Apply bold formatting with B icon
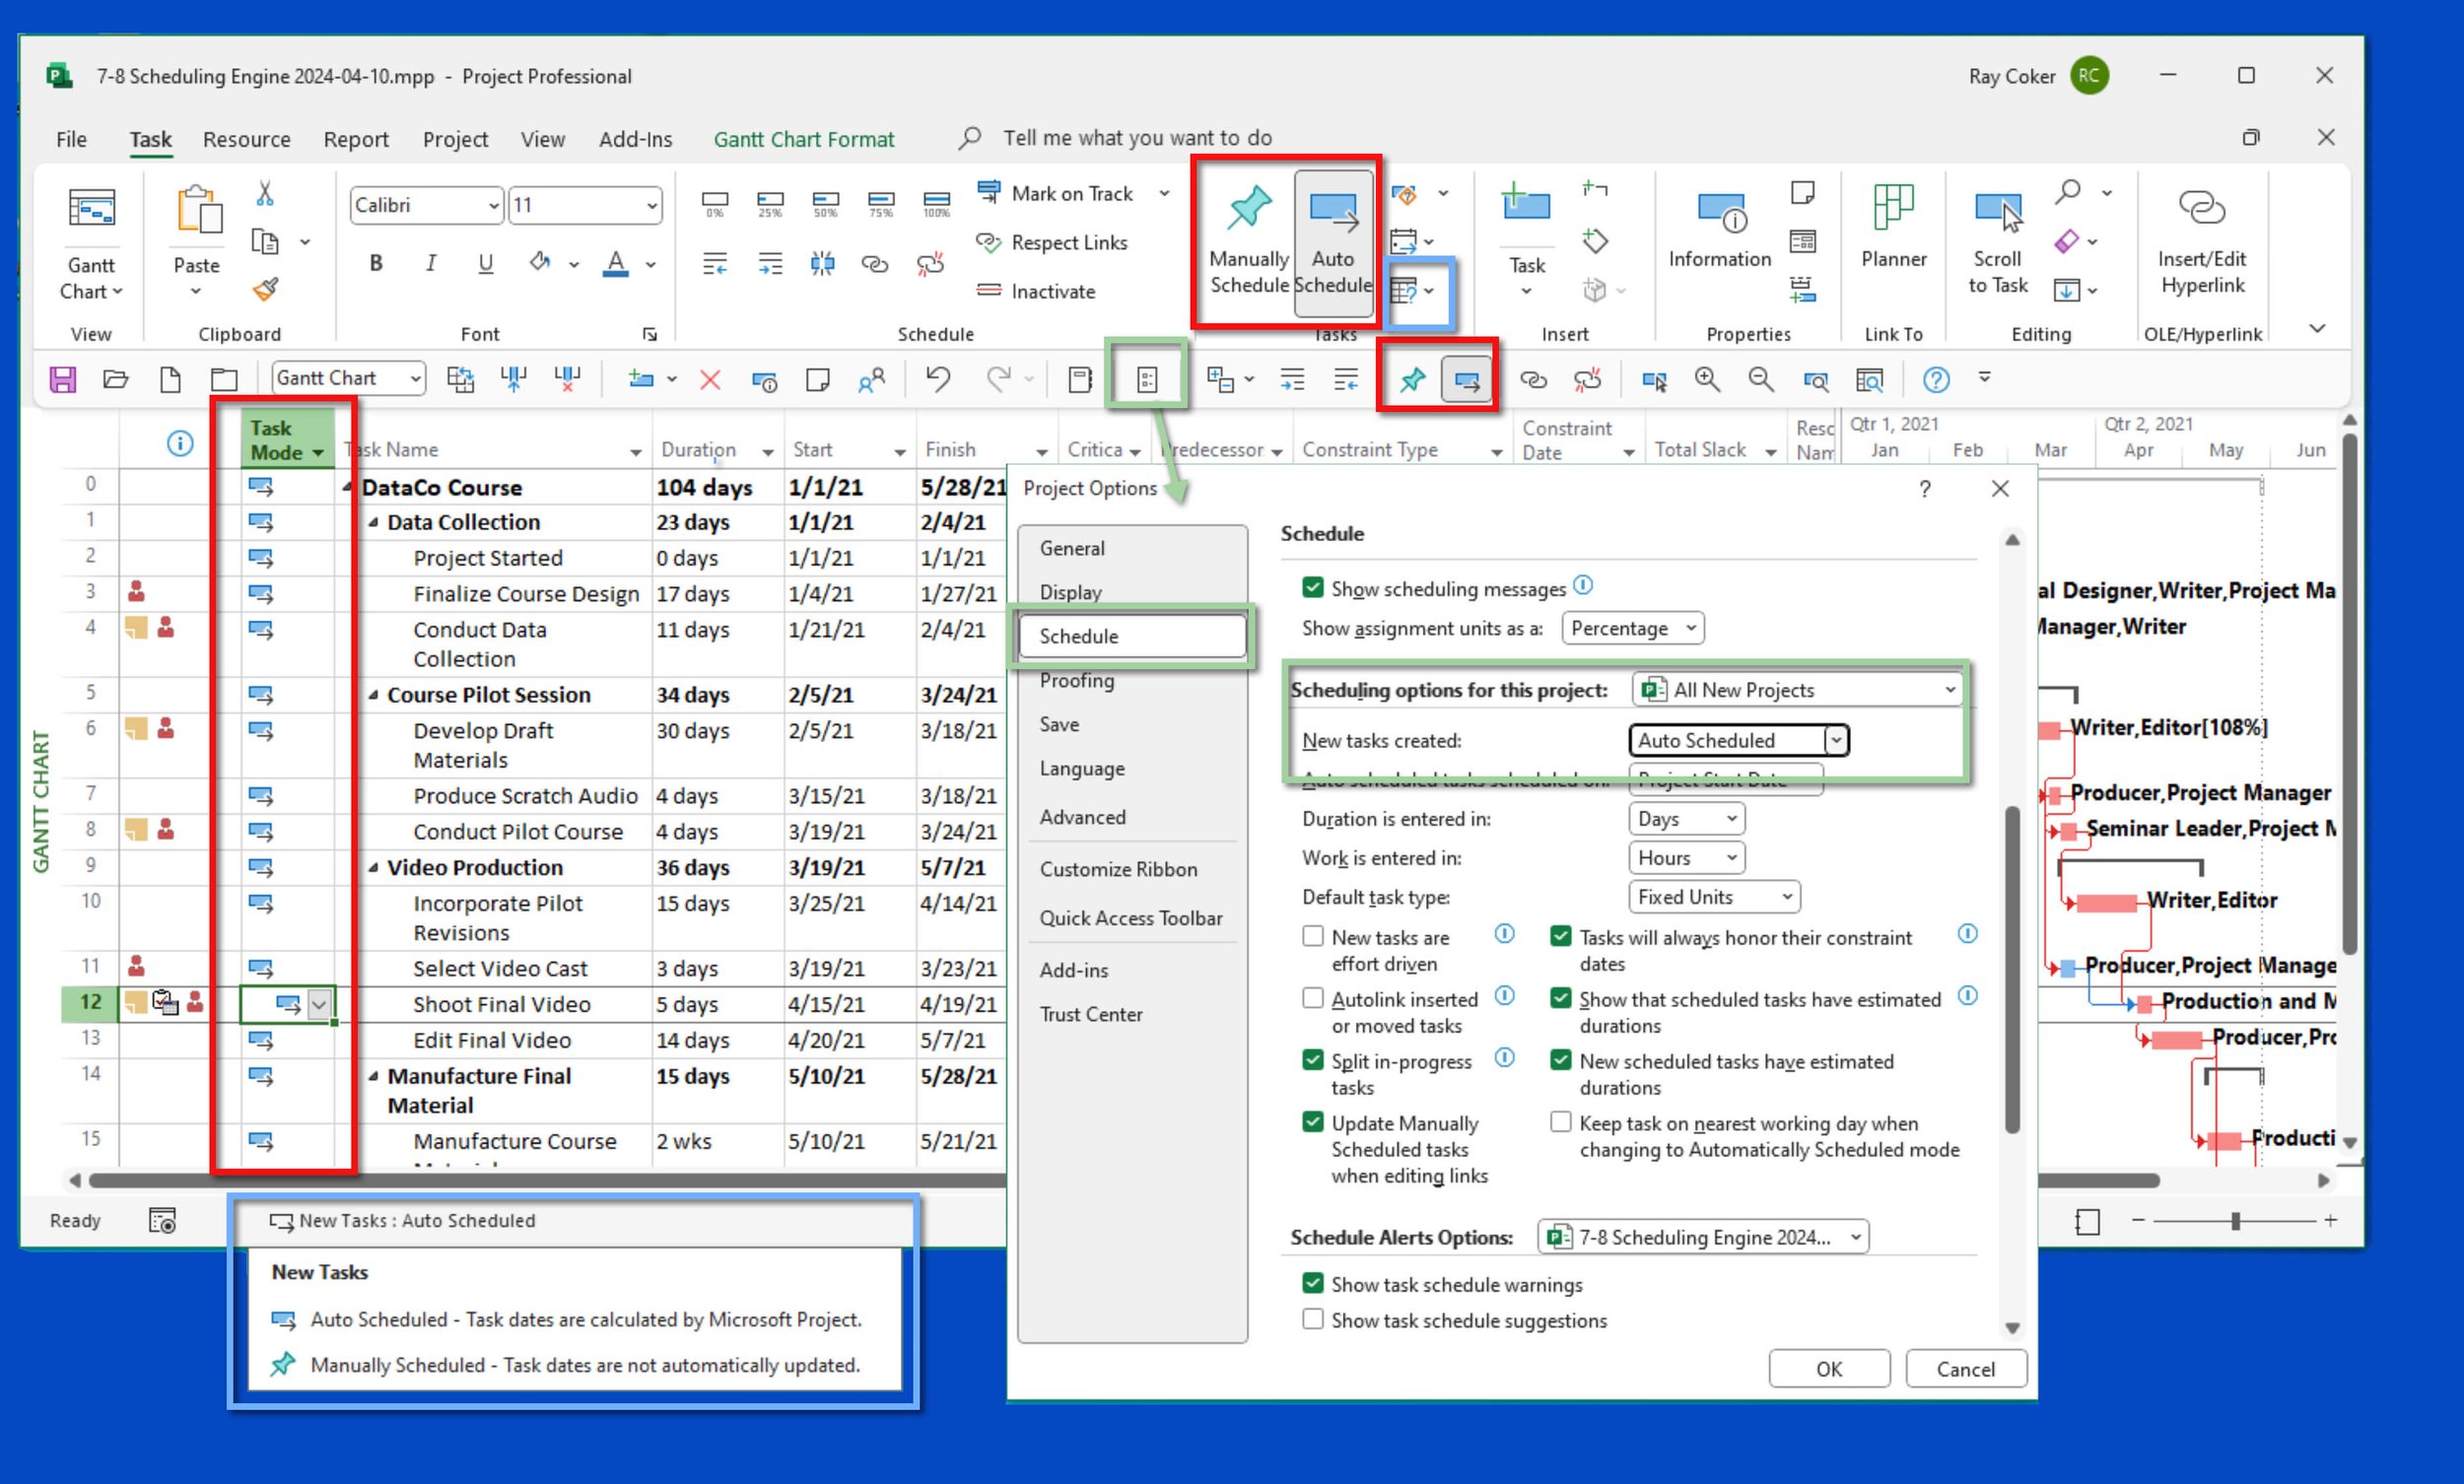 tap(376, 263)
